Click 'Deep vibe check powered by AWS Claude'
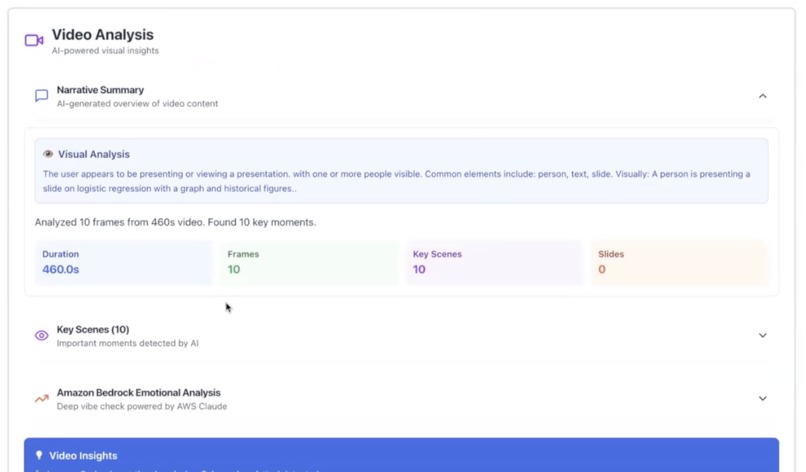This screenshot has width=806, height=472. [142, 406]
